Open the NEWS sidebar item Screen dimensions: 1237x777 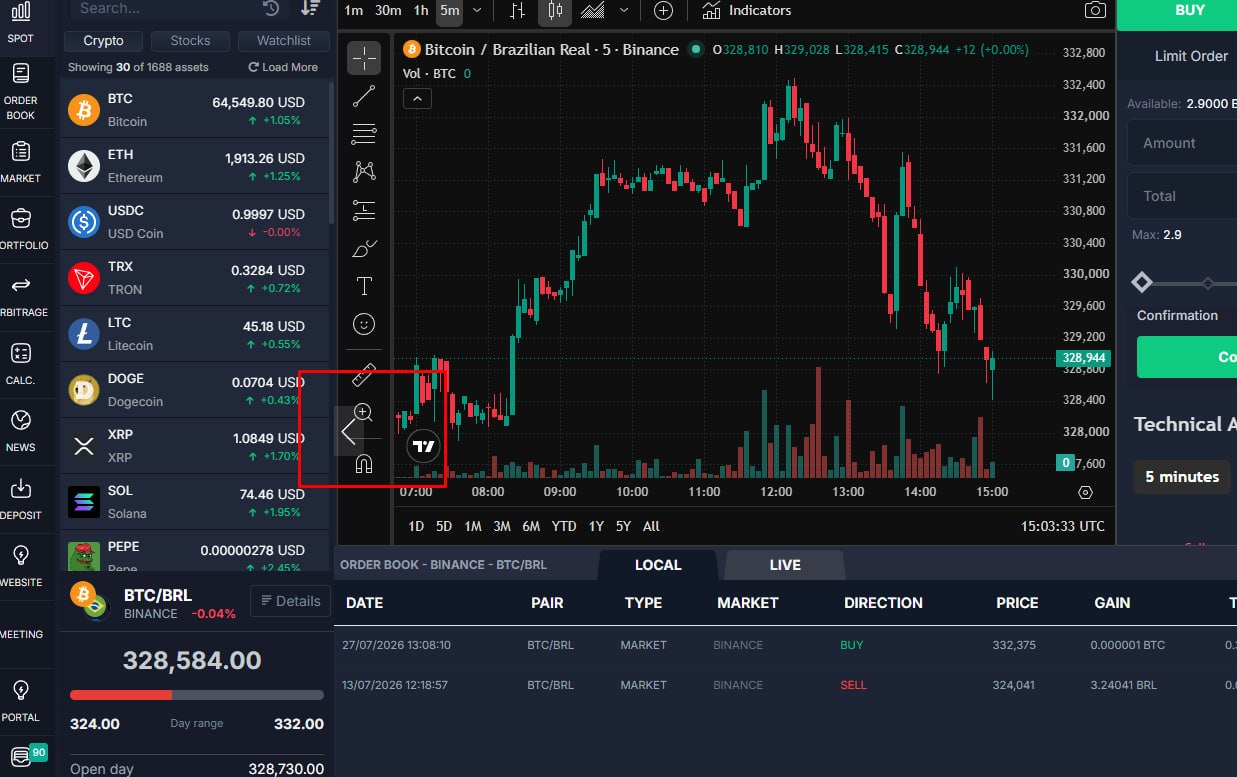tap(20, 431)
